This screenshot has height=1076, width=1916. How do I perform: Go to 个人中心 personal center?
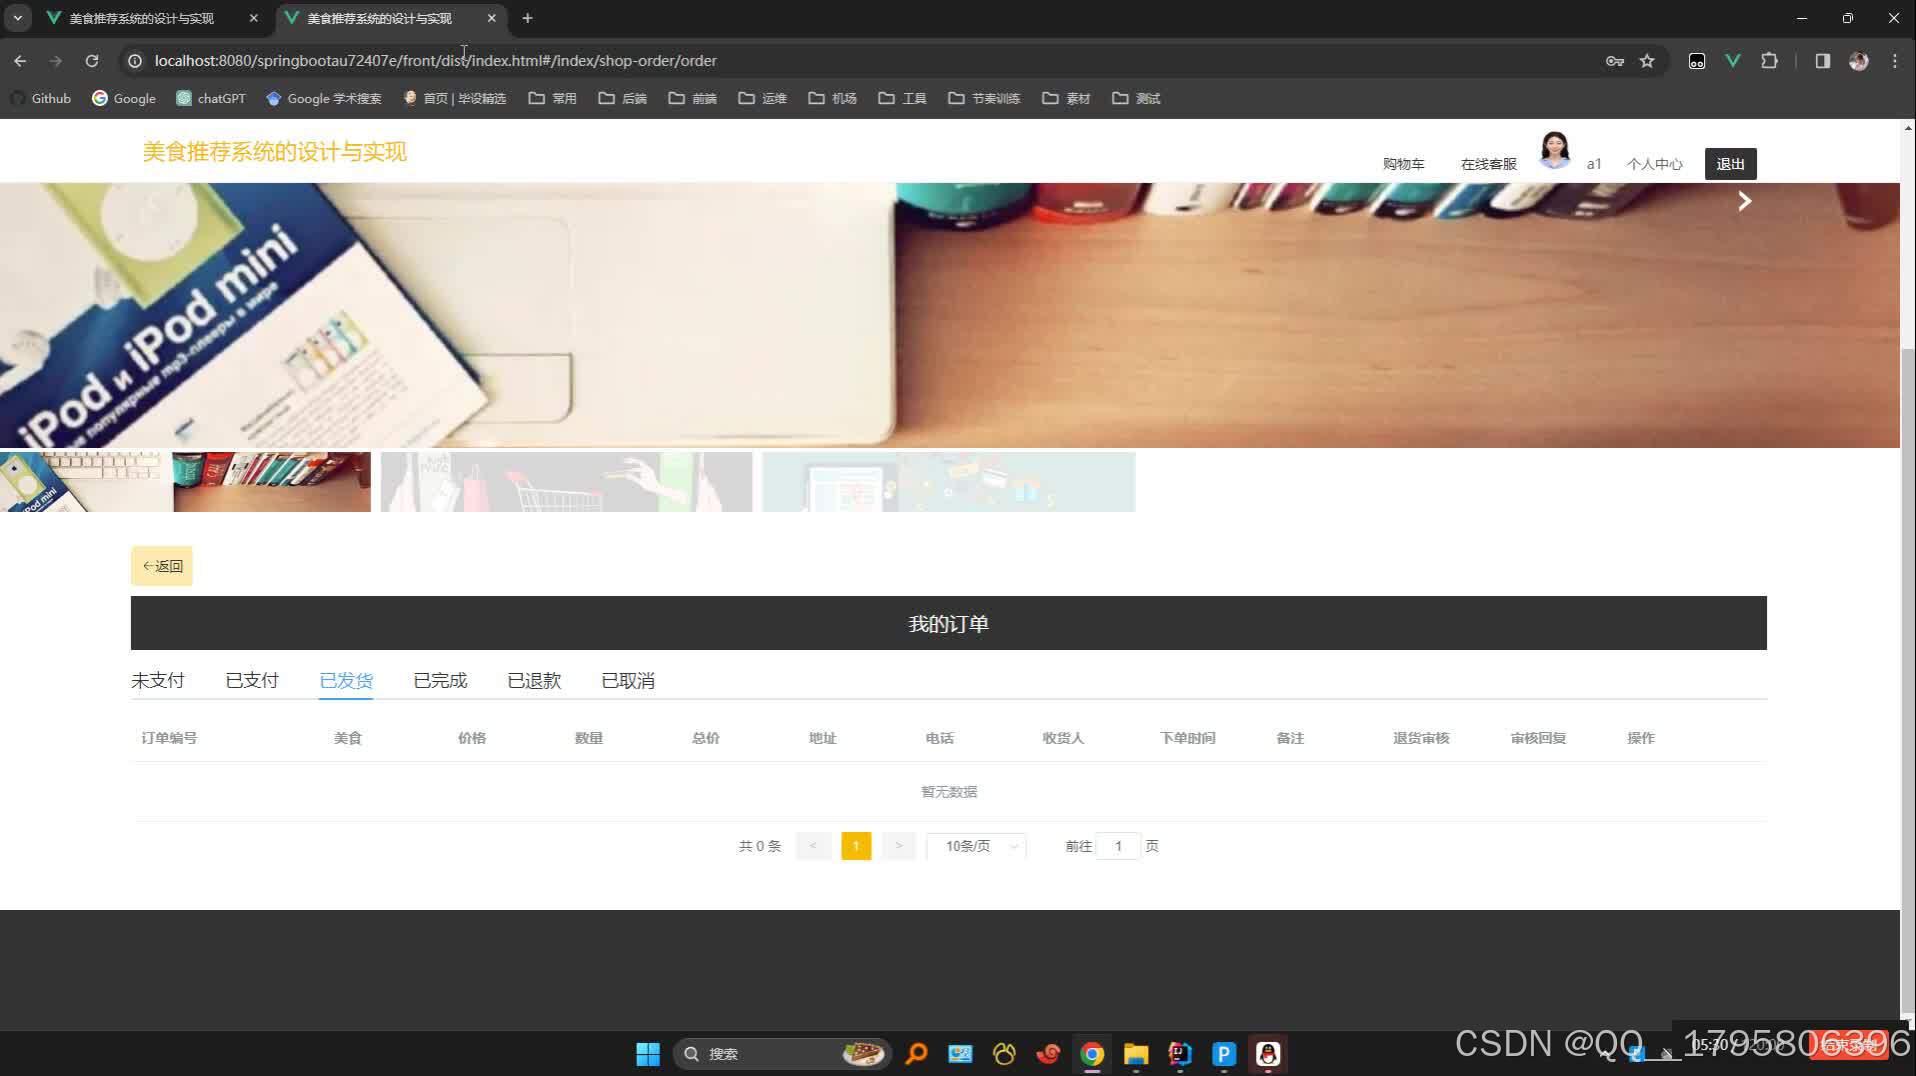1654,164
